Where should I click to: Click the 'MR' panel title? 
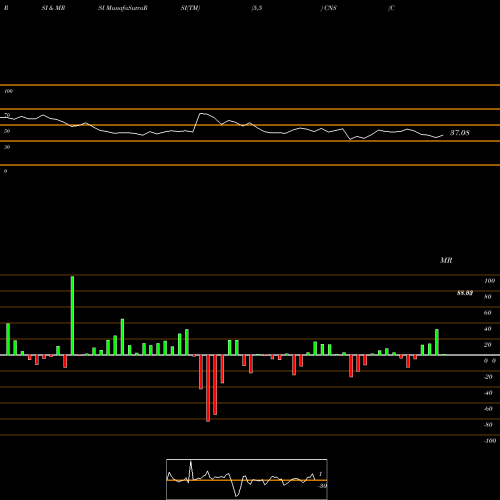446,260
